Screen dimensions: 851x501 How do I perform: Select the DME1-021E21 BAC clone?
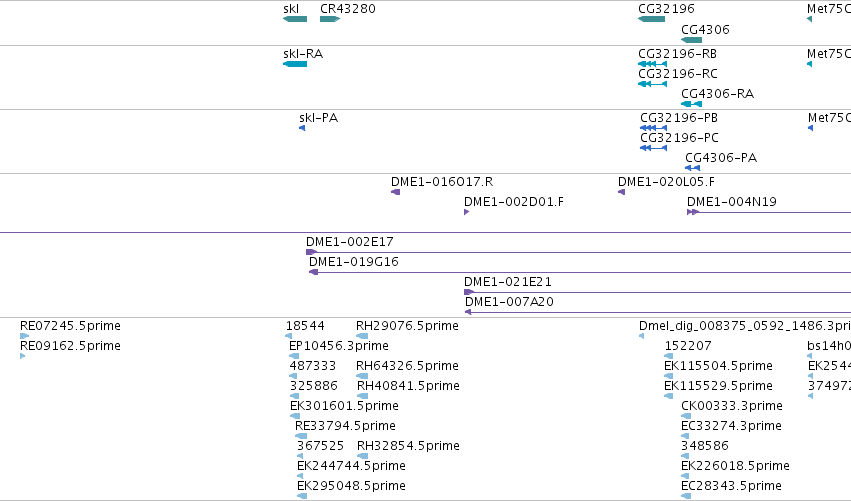pos(657,293)
